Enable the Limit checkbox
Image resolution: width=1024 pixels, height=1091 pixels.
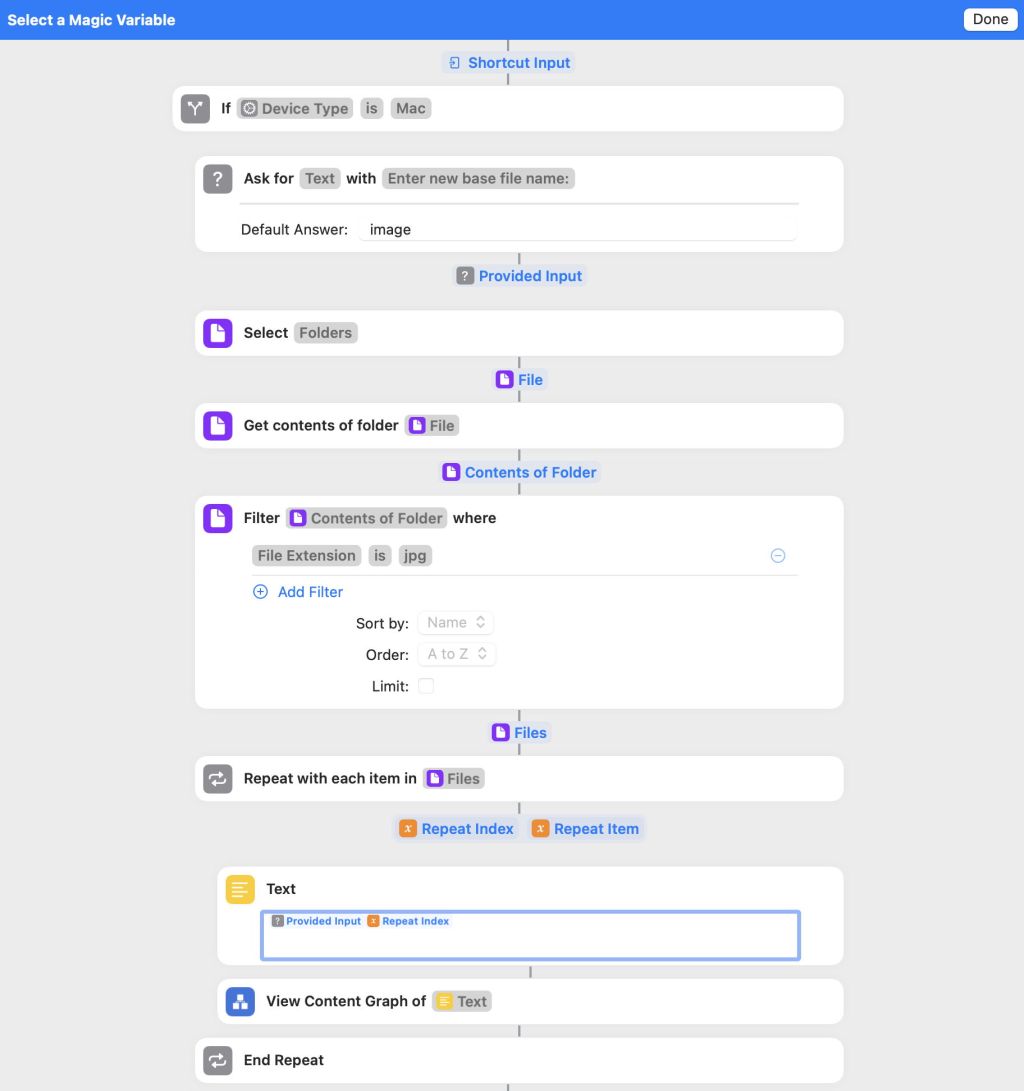coord(426,686)
